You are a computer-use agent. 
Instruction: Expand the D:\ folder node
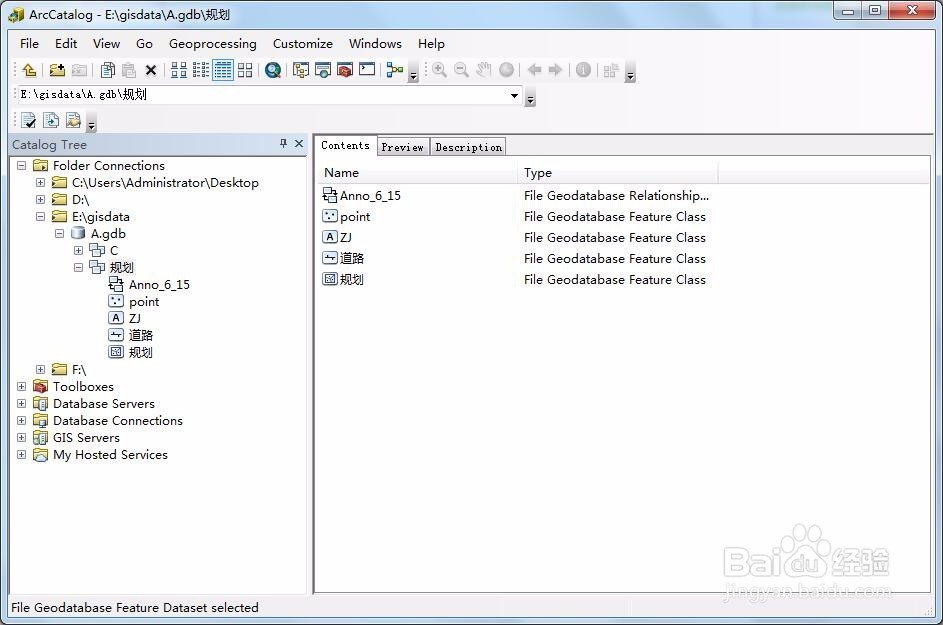click(40, 199)
